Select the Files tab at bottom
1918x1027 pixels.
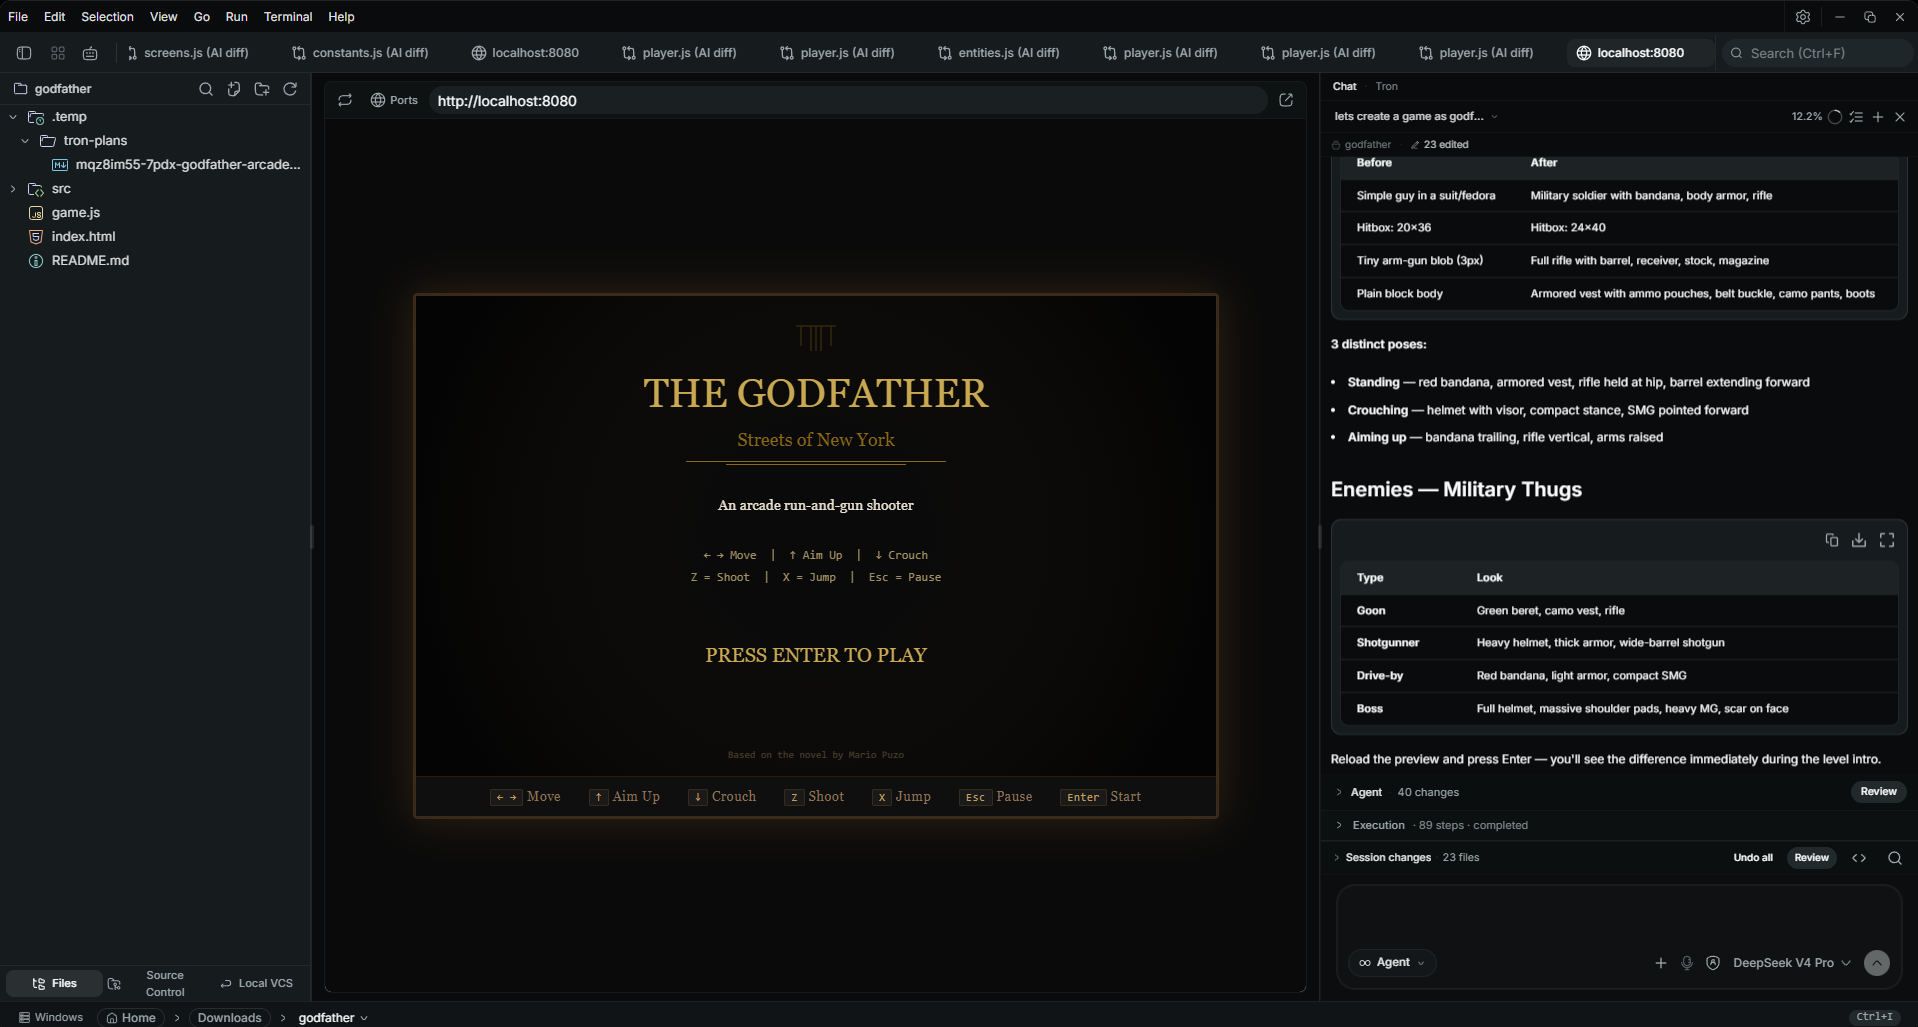[54, 984]
